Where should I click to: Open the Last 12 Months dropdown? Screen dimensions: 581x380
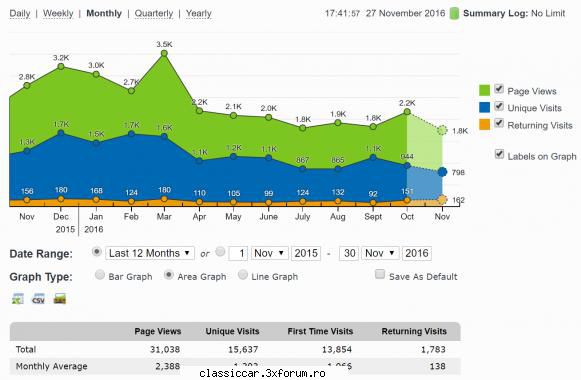[x=150, y=253]
